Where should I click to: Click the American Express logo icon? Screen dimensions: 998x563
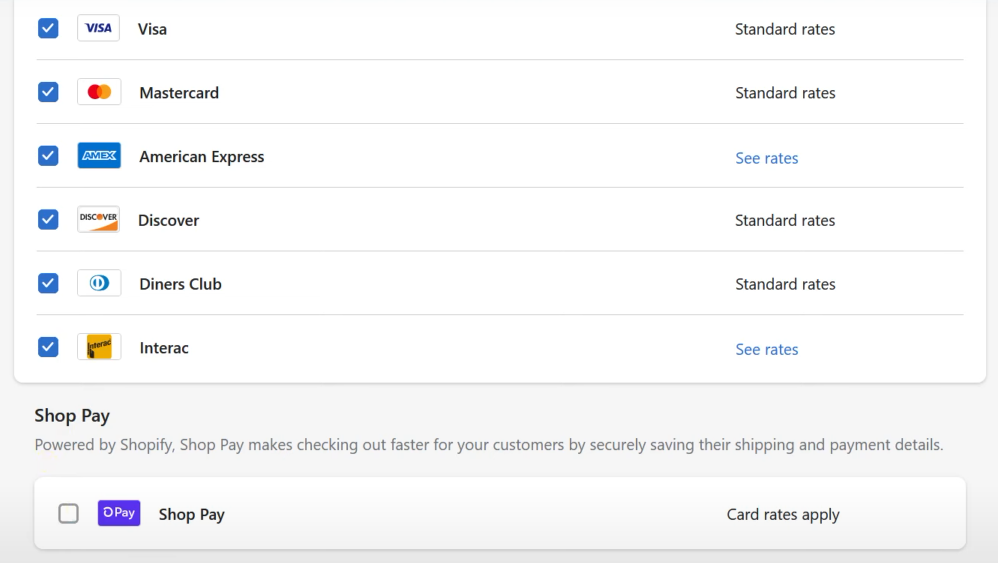99,156
